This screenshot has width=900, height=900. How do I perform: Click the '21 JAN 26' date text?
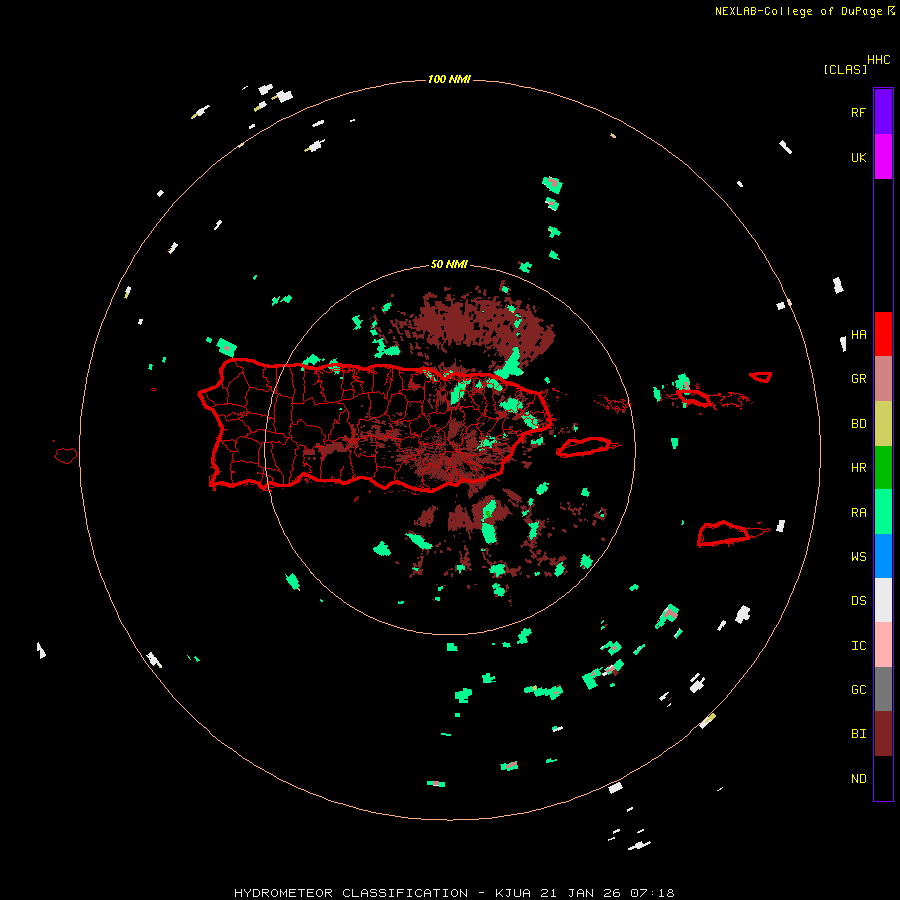[x=581, y=893]
